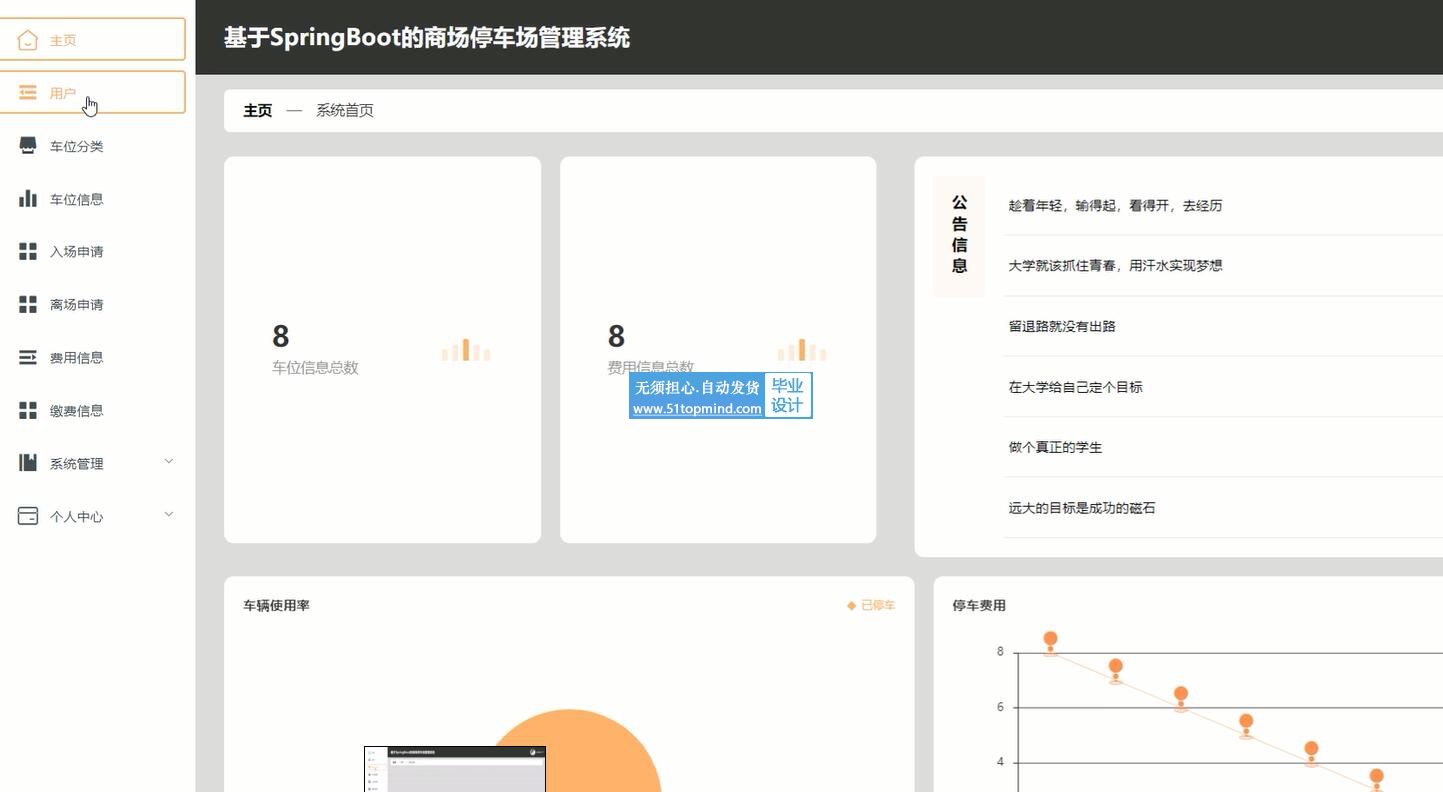Open announcement 趁着年轻，输得起，看得开，去经历

[1115, 206]
